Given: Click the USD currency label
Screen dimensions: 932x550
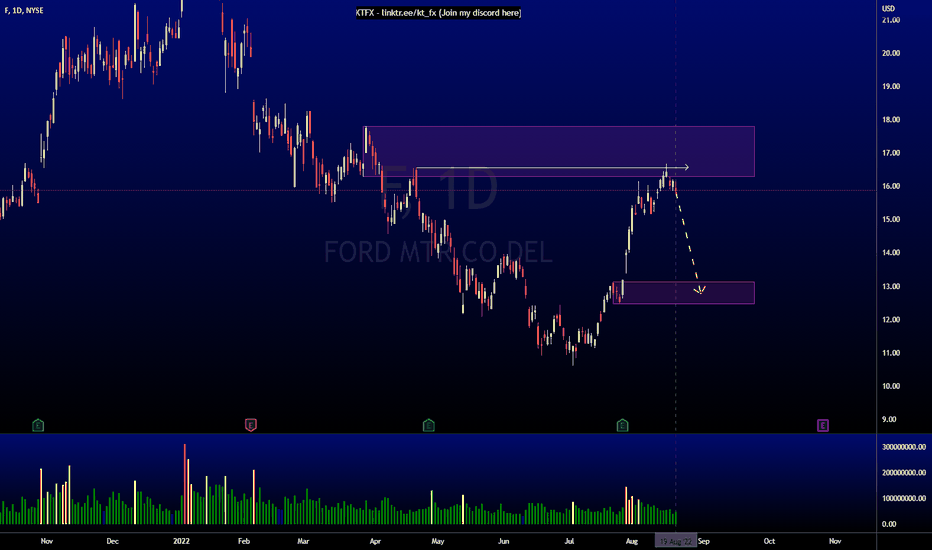Looking at the screenshot, I should pos(888,8).
